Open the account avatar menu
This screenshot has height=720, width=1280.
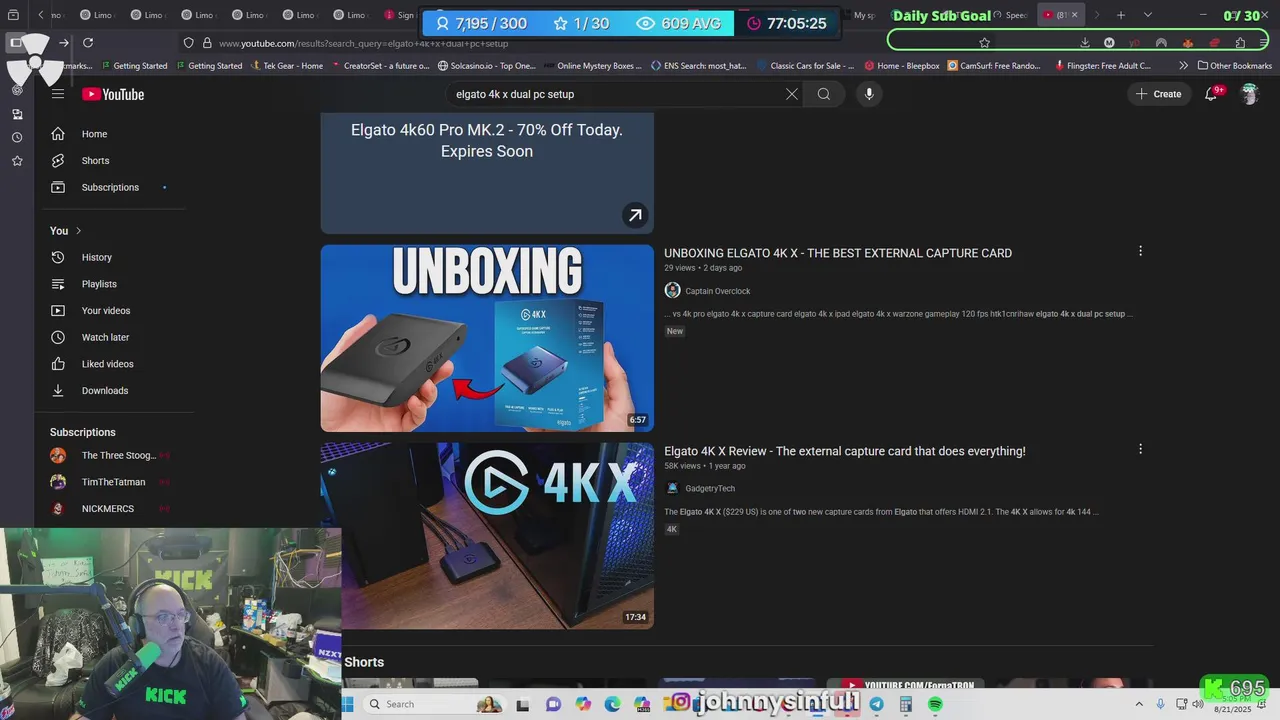click(x=1249, y=94)
